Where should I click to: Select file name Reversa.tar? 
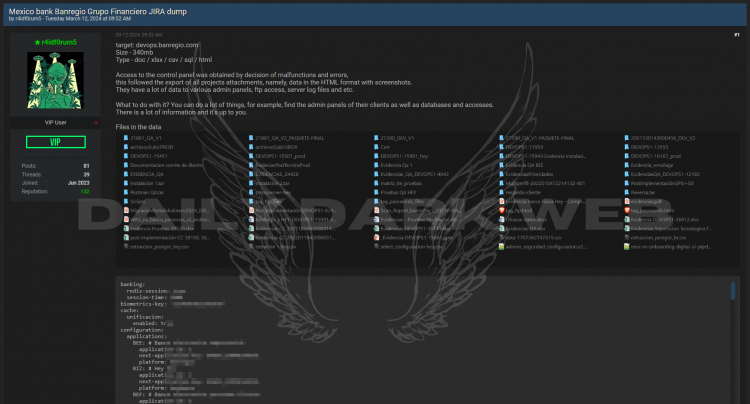point(643,193)
